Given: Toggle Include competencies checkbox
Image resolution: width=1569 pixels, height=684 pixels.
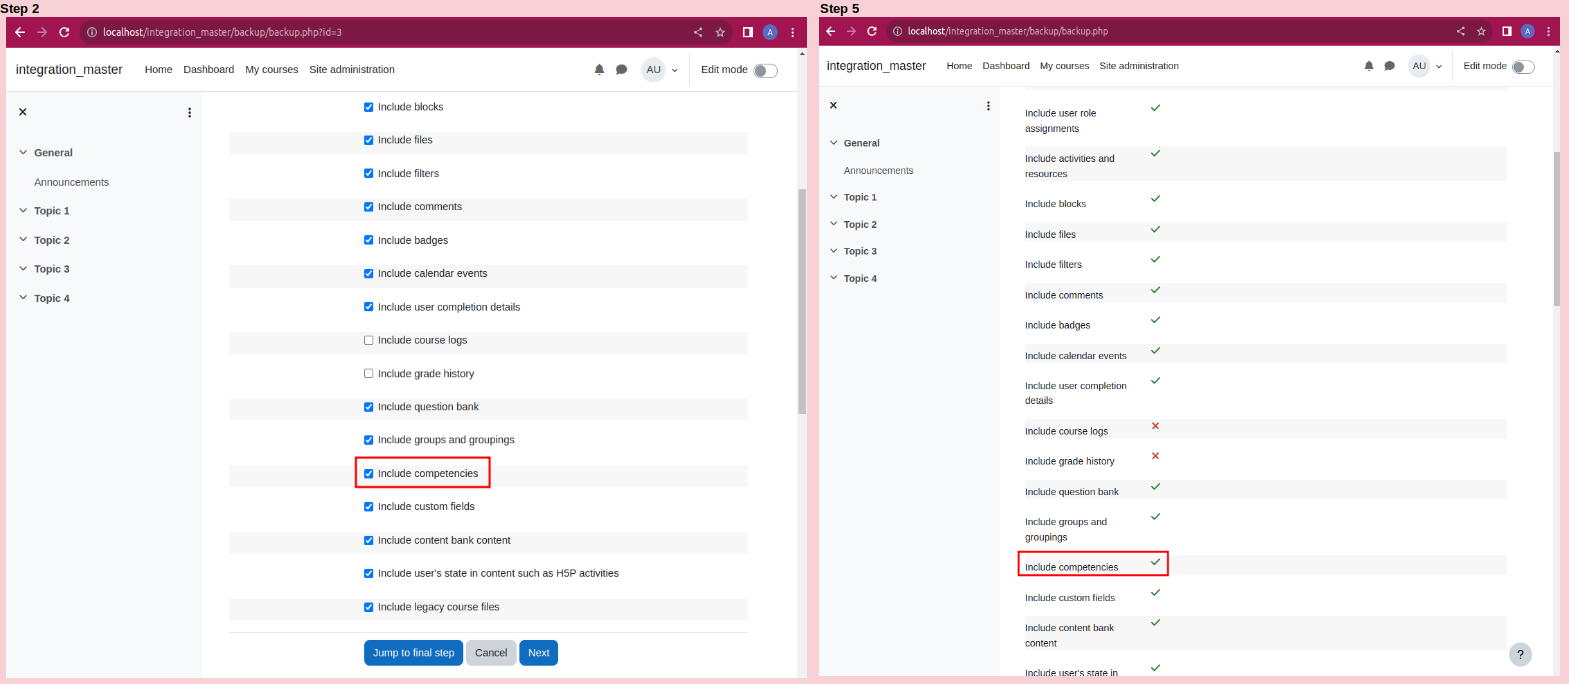Looking at the screenshot, I should (368, 474).
